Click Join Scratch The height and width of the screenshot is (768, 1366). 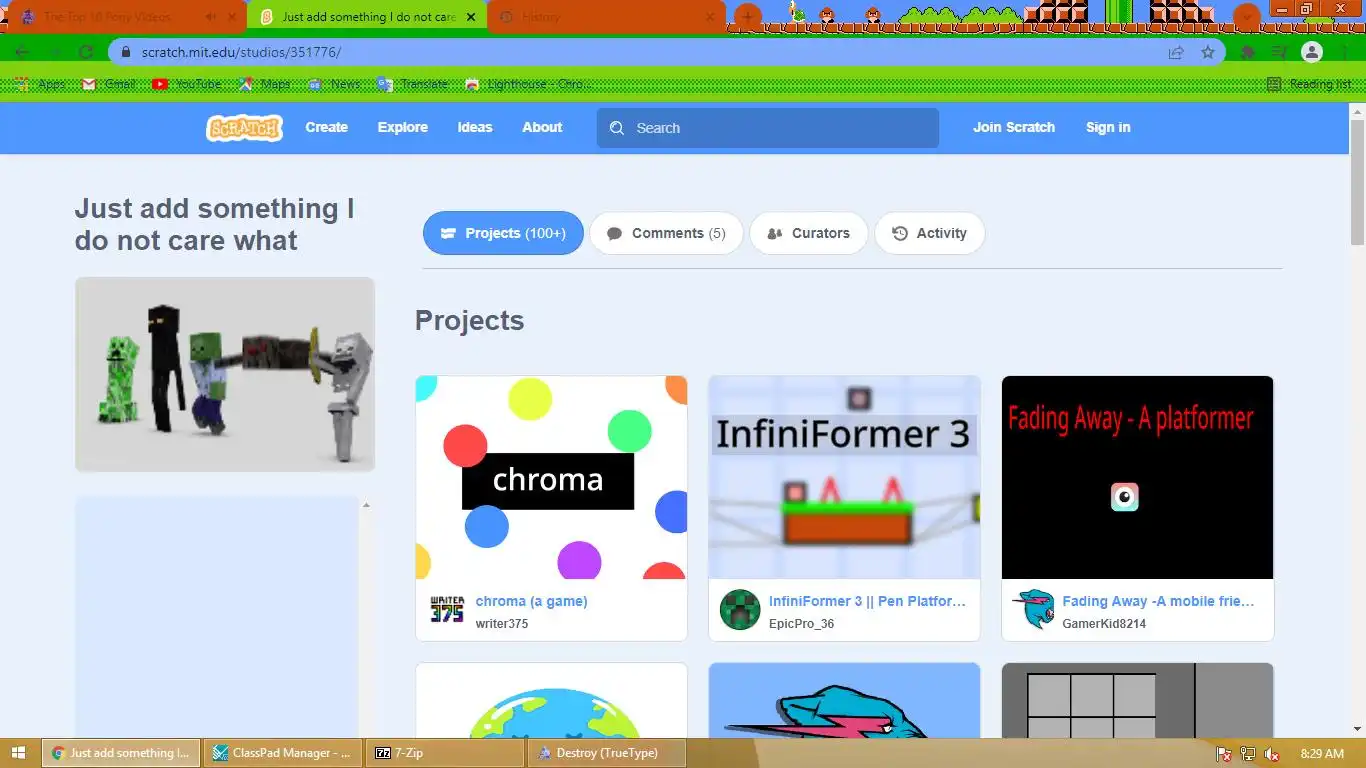[x=1014, y=127]
